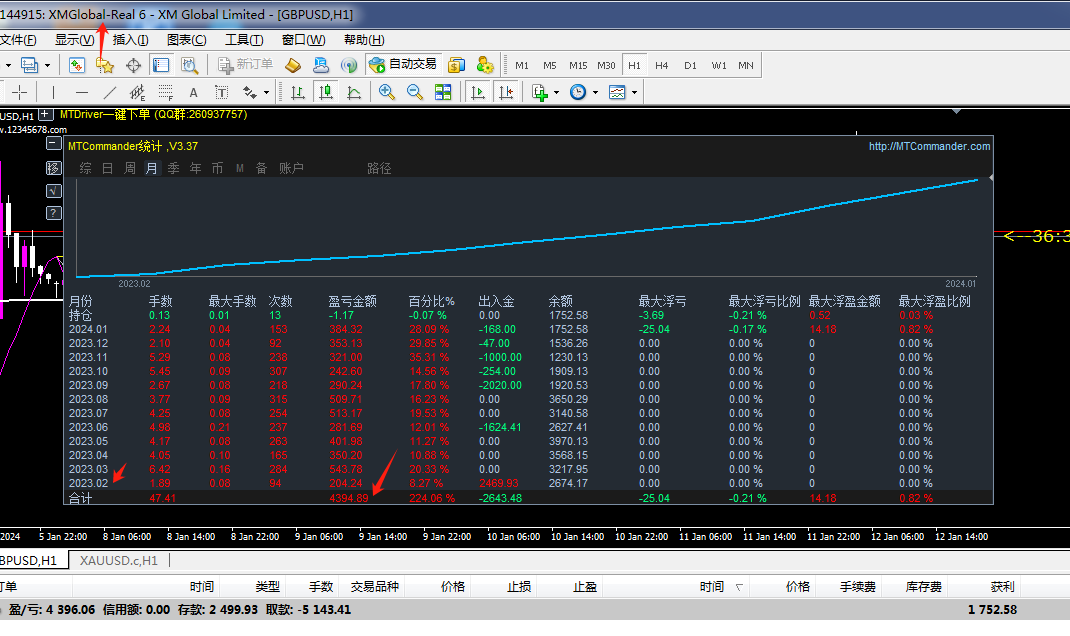This screenshot has height=636, width=1070.
Task: Open the 文件(F) menu
Action: pos(18,40)
